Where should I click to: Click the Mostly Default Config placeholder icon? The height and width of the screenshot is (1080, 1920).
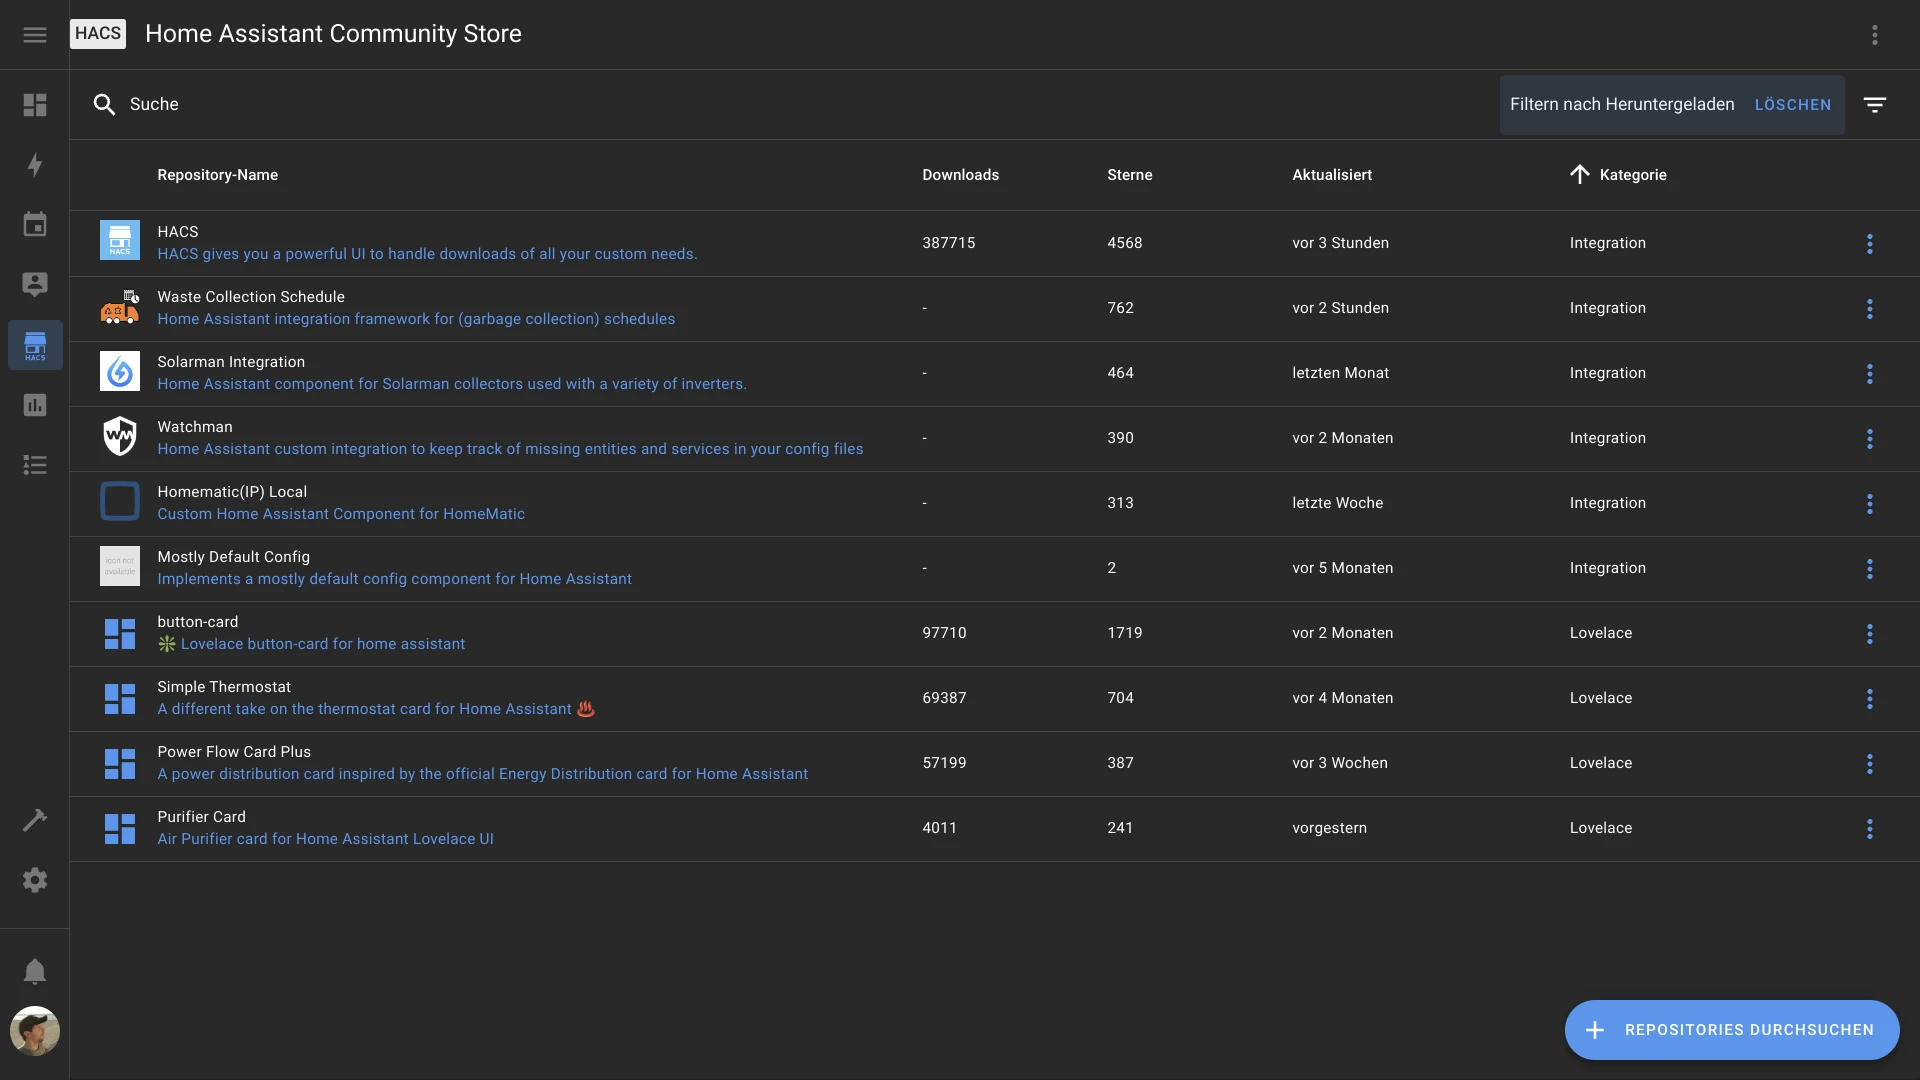(x=120, y=566)
